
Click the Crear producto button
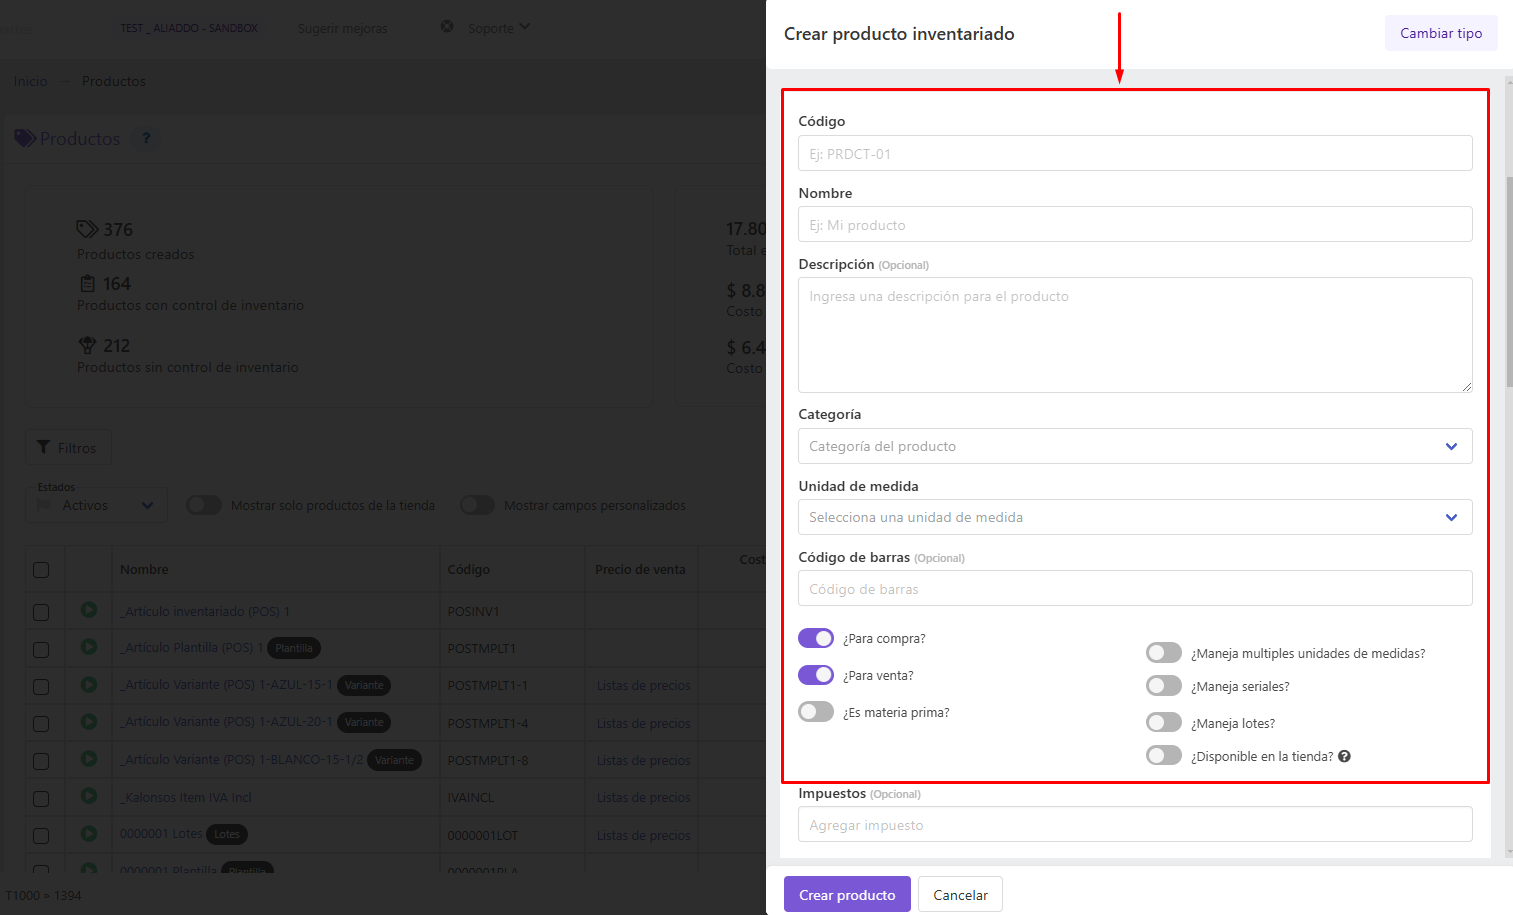(847, 894)
